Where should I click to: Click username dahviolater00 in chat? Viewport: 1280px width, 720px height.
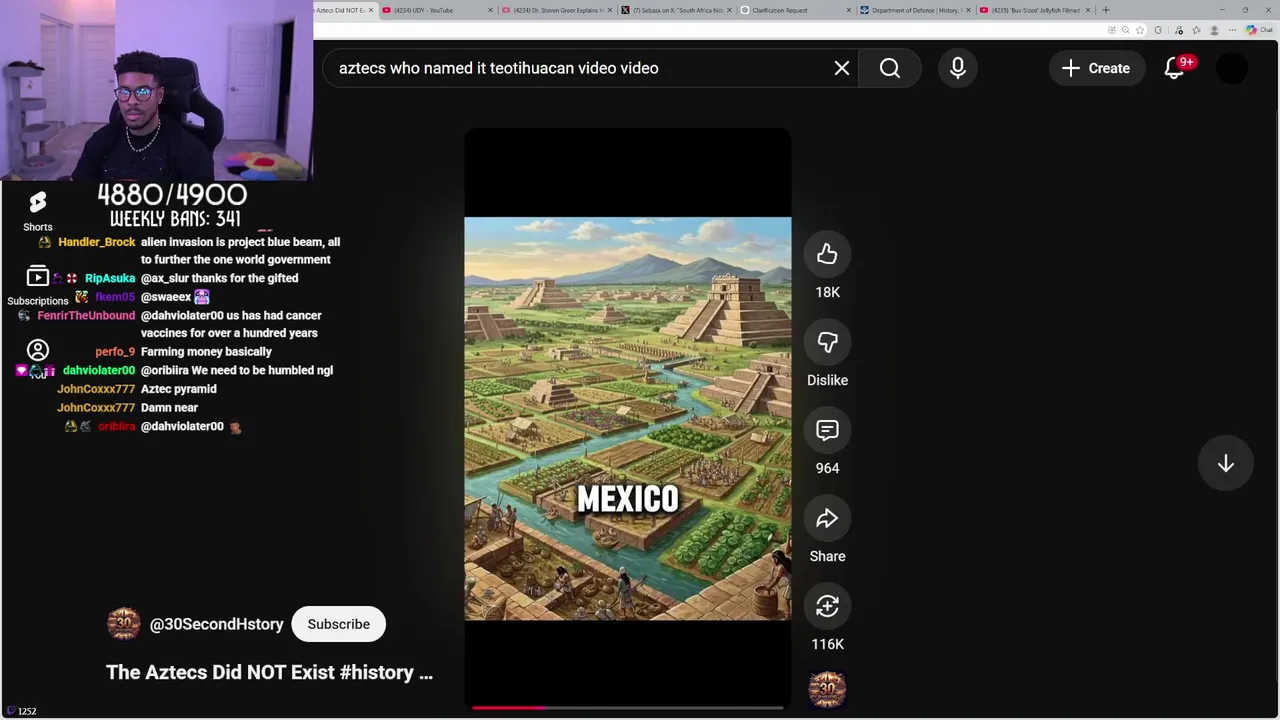coord(99,370)
